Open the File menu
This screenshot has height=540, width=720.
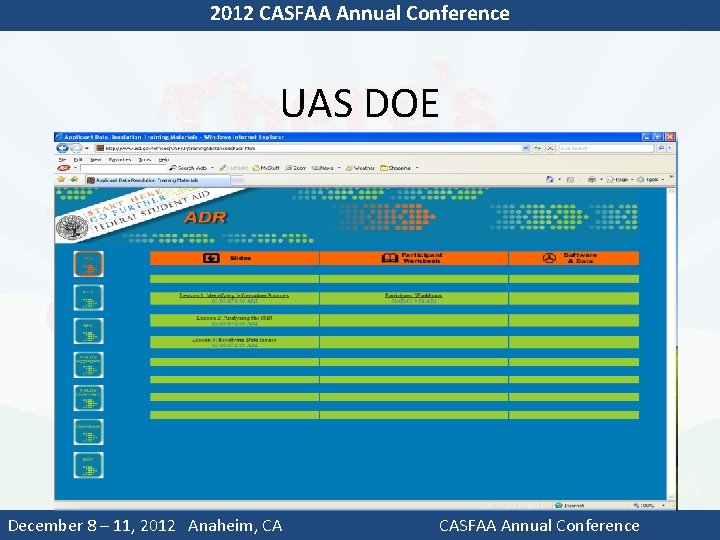click(x=62, y=160)
